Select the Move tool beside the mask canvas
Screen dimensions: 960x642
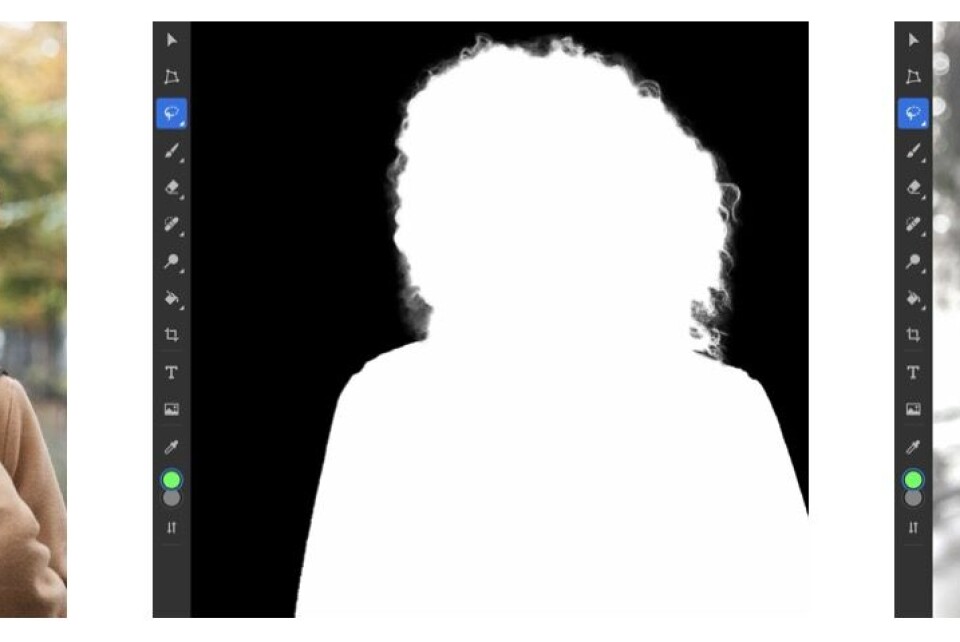click(x=171, y=40)
